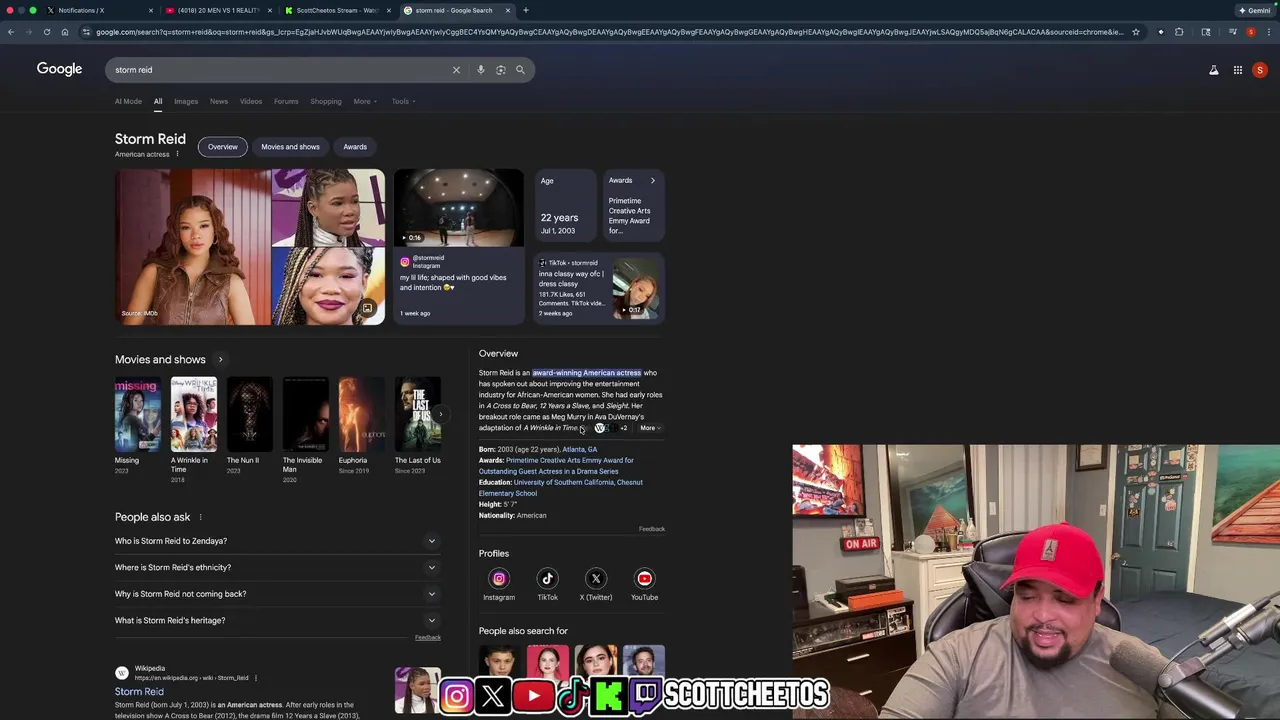Image resolution: width=1280 pixels, height=720 pixels.
Task: Click the Chrome profile avatar in toolbar
Action: pyautogui.click(x=1251, y=32)
